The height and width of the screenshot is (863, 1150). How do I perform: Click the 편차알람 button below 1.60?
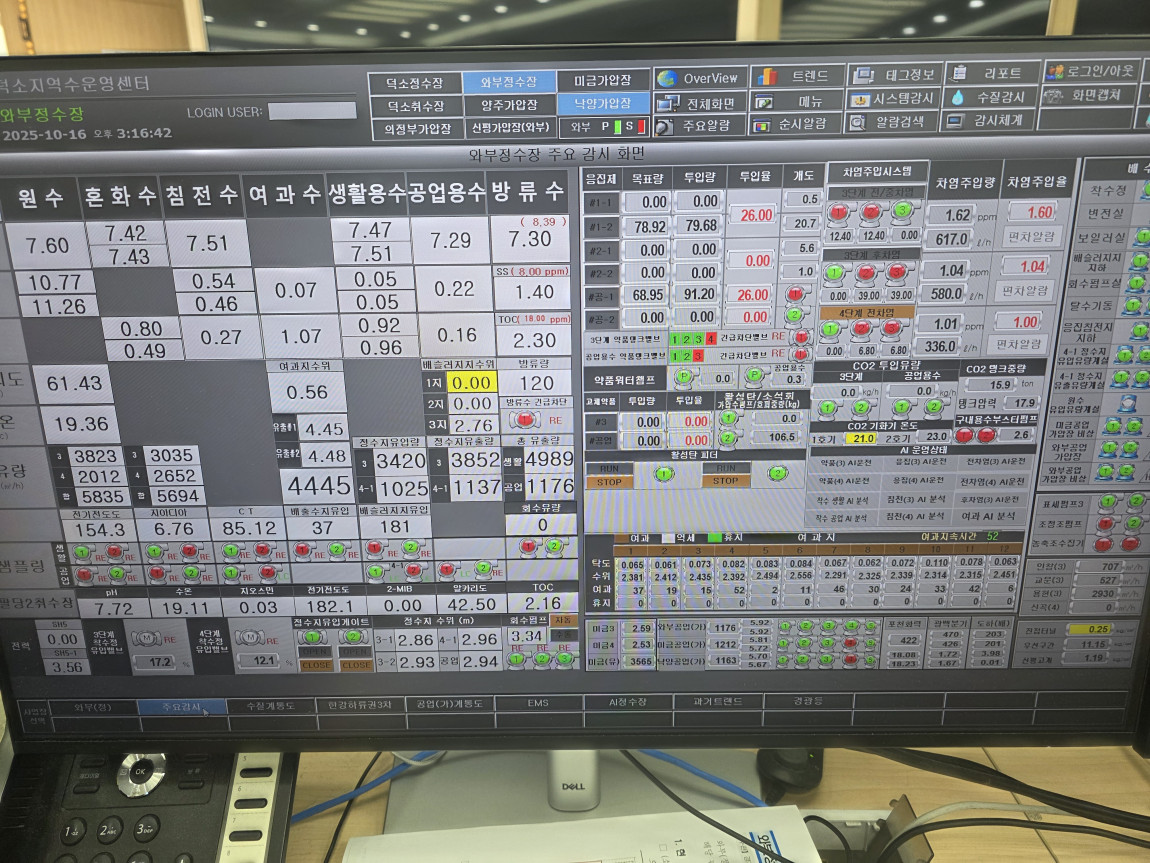coord(1031,237)
